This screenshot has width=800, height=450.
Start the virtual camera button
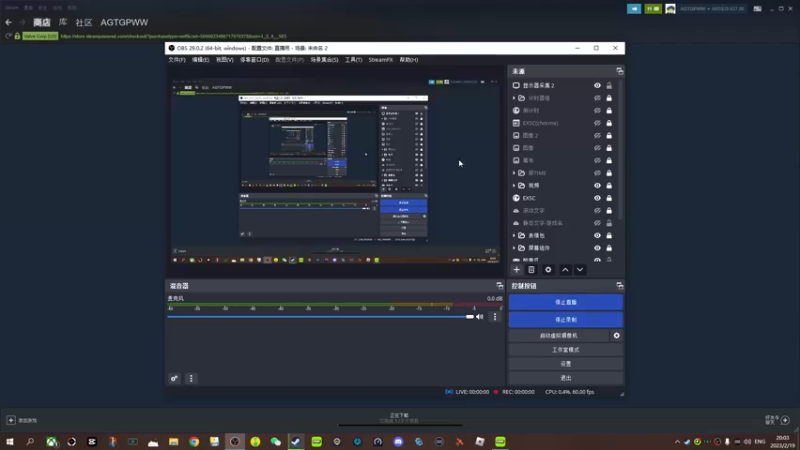(x=559, y=336)
